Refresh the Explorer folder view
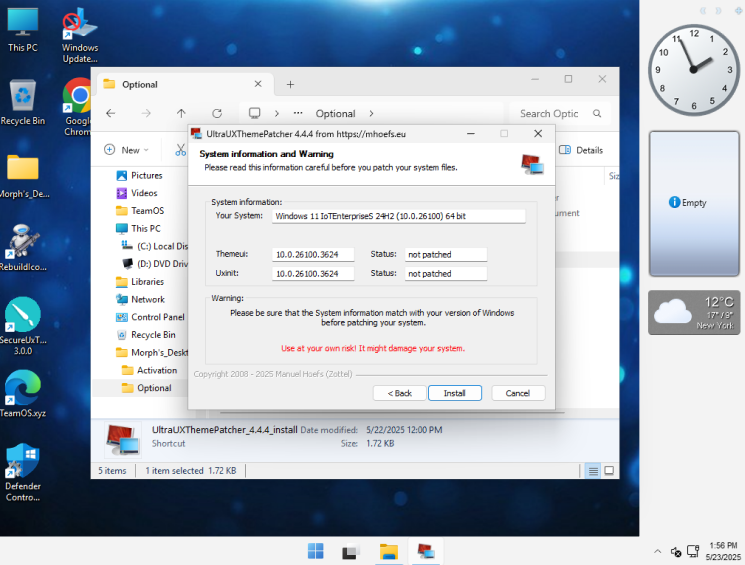The height and width of the screenshot is (565, 745). (217, 113)
